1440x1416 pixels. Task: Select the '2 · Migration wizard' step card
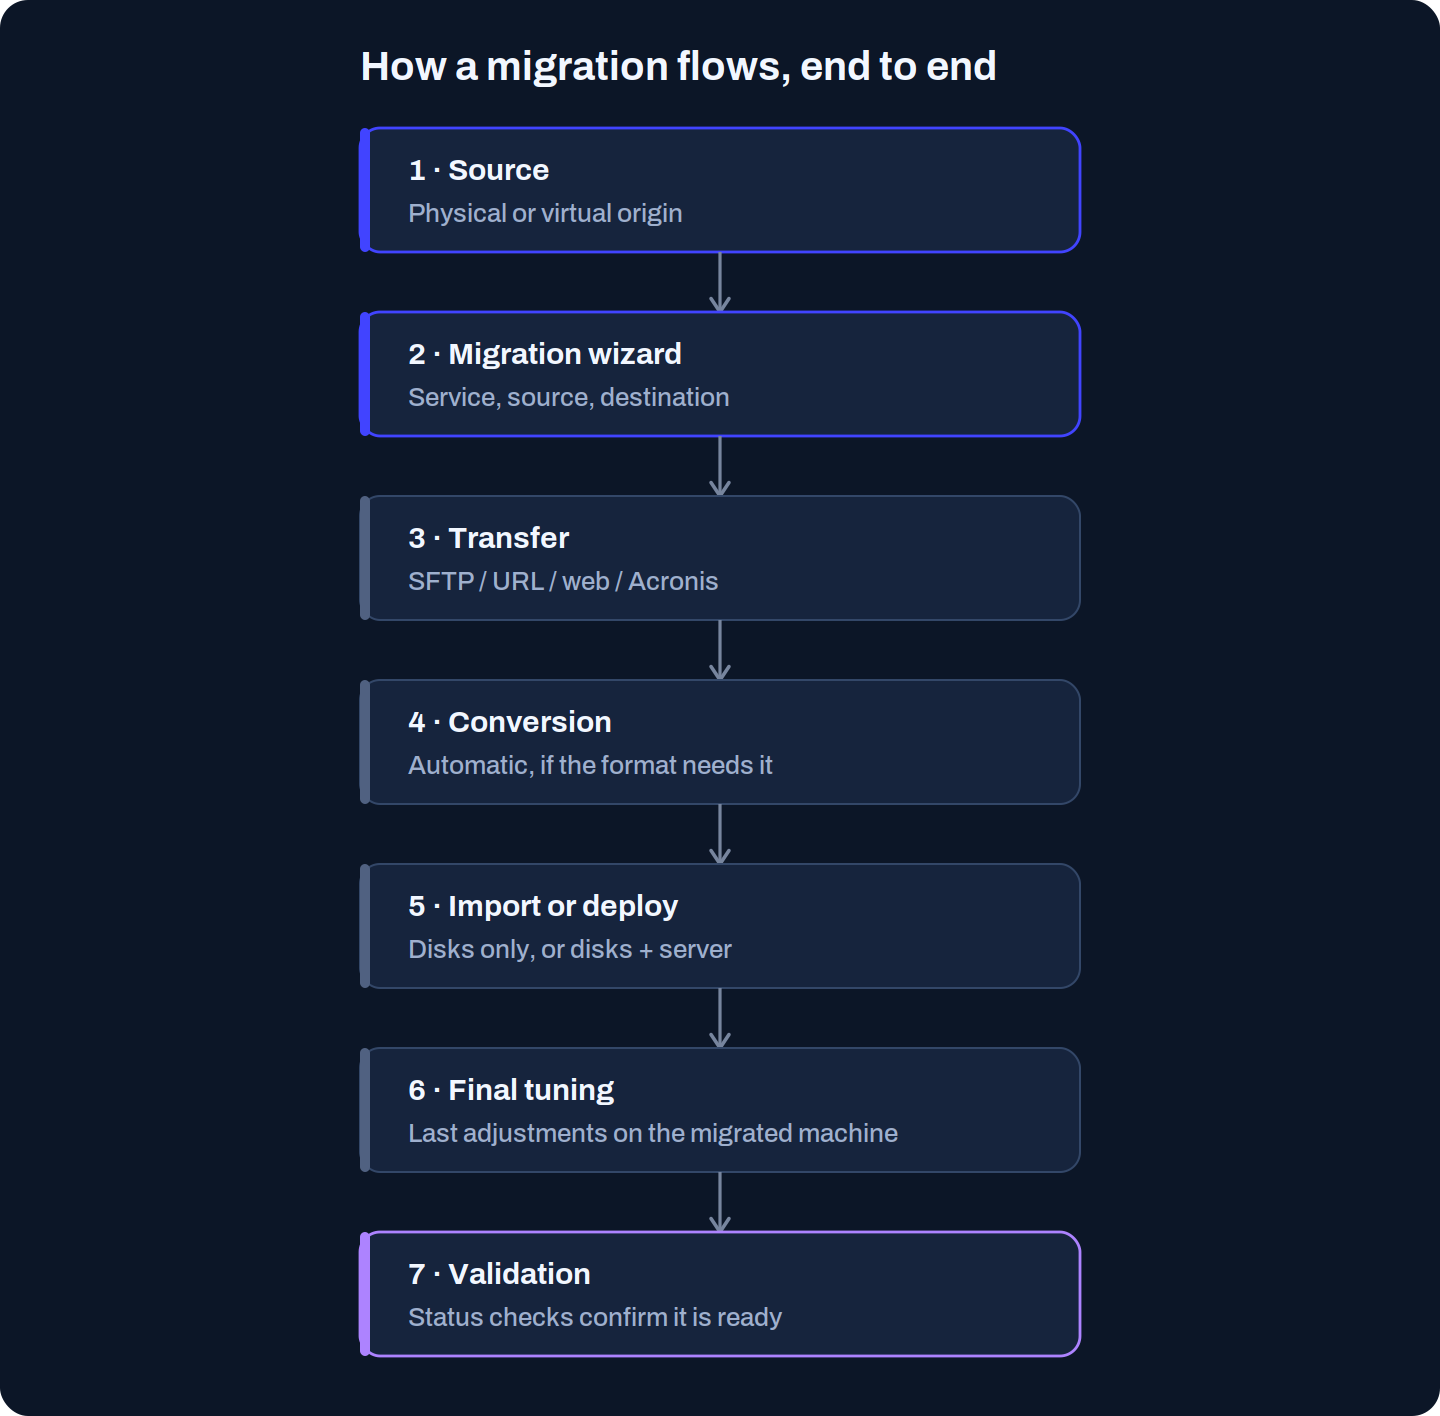(x=720, y=374)
